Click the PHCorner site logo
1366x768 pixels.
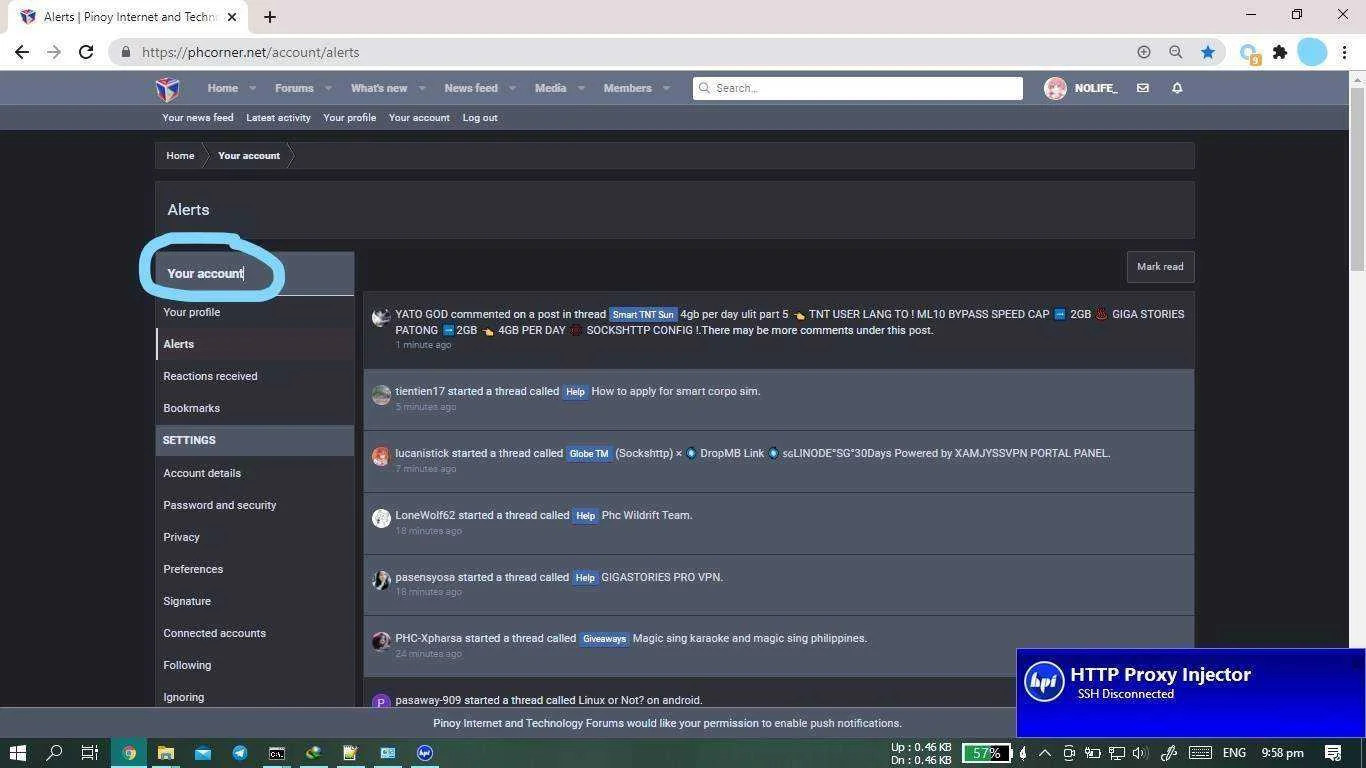(168, 88)
